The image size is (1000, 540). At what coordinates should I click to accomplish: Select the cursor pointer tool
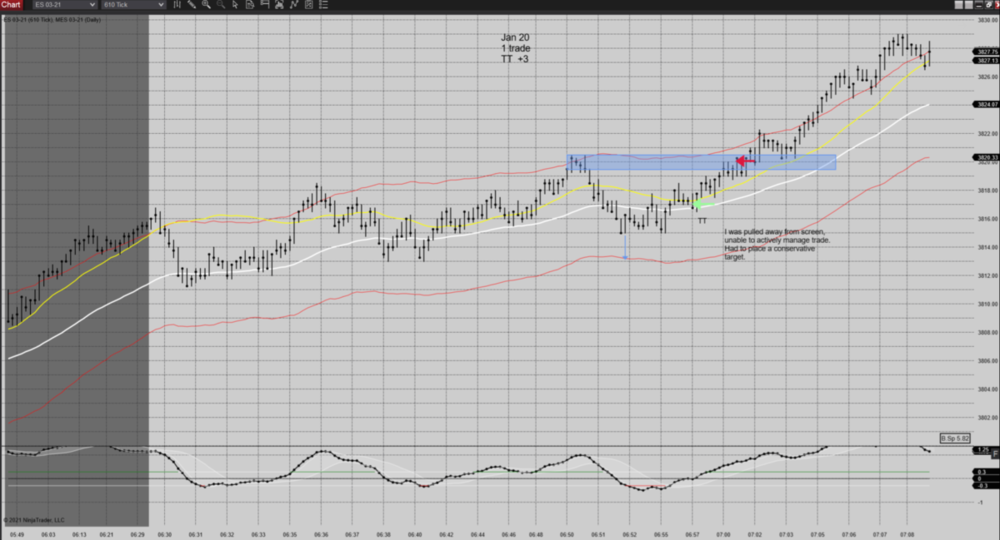[x=235, y=5]
